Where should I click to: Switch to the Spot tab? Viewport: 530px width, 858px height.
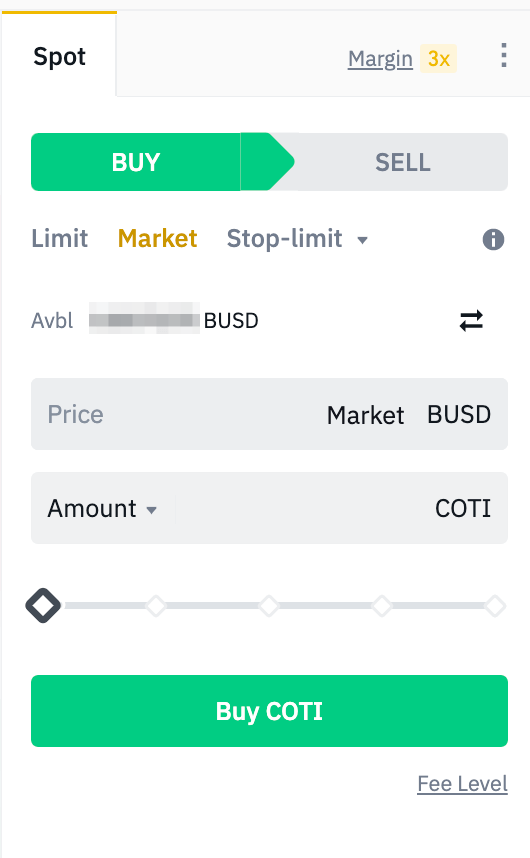pyautogui.click(x=59, y=56)
